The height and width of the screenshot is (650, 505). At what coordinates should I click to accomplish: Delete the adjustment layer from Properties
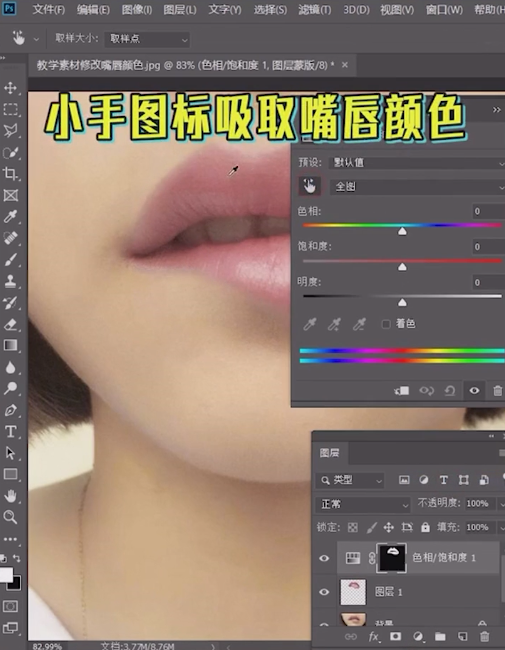(498, 390)
